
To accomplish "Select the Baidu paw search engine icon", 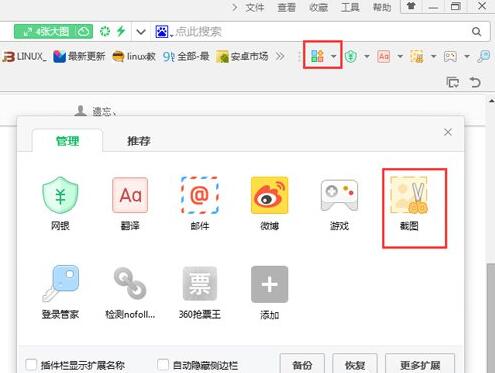I will point(162,32).
